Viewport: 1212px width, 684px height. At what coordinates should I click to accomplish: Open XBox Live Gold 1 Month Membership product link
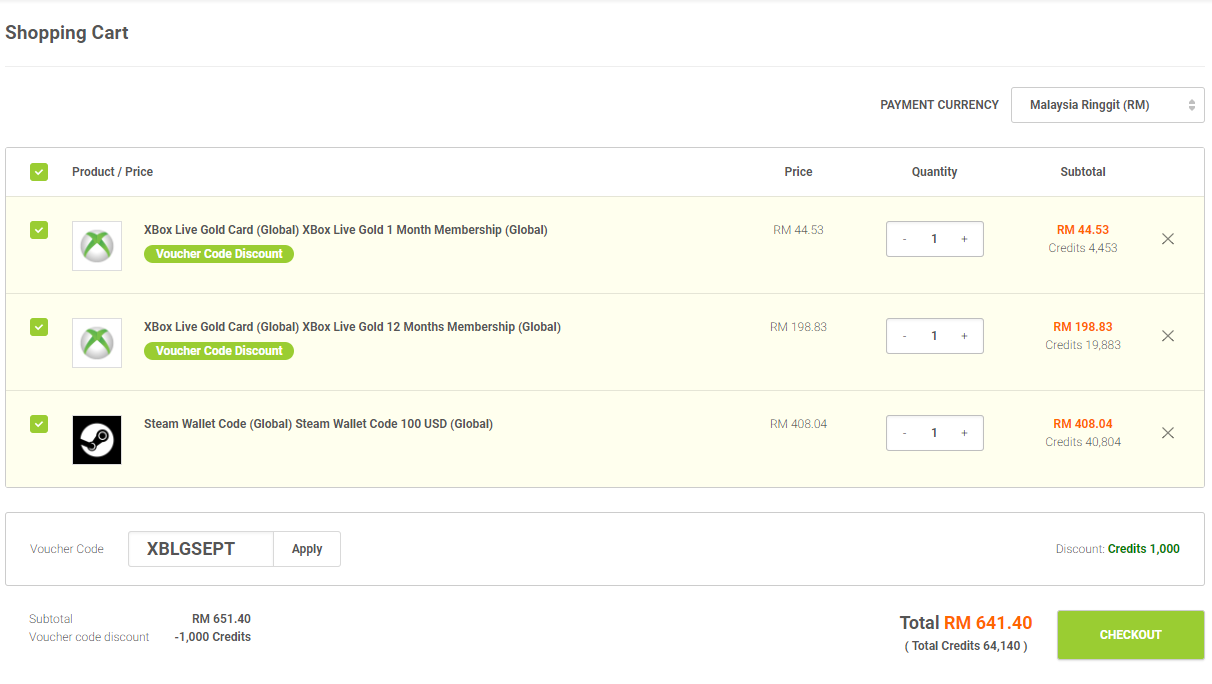tap(346, 230)
